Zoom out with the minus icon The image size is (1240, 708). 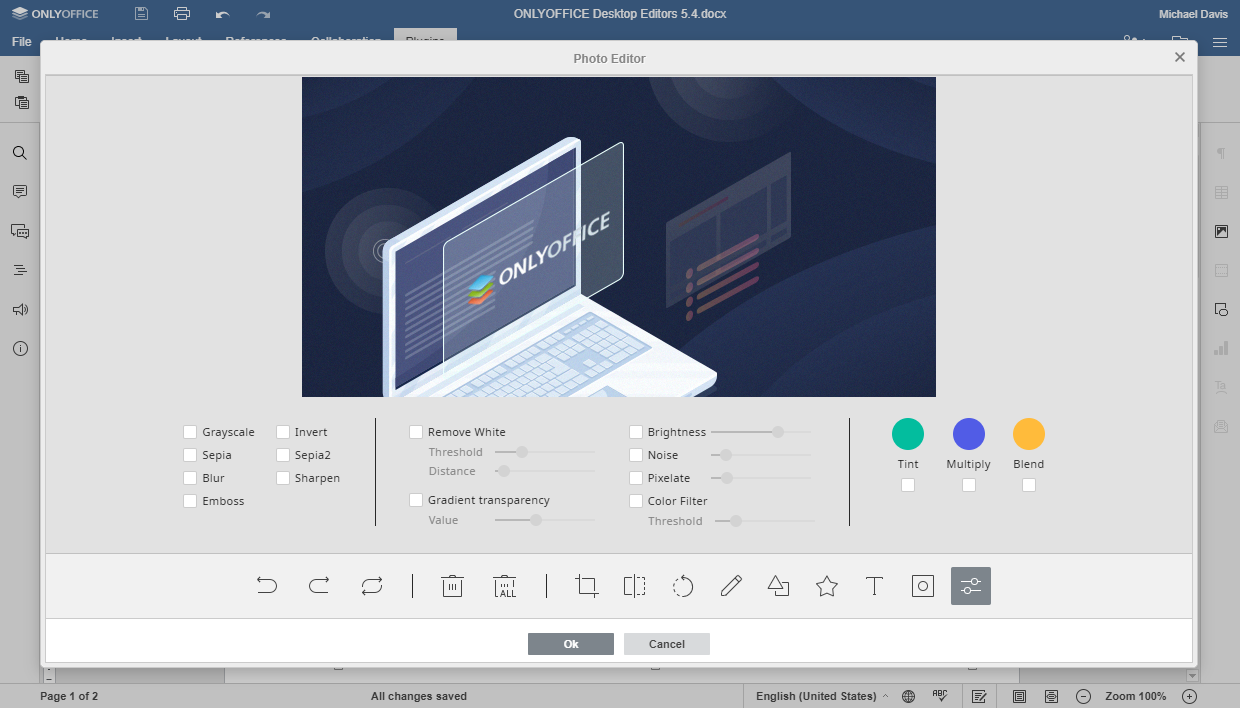click(1083, 696)
